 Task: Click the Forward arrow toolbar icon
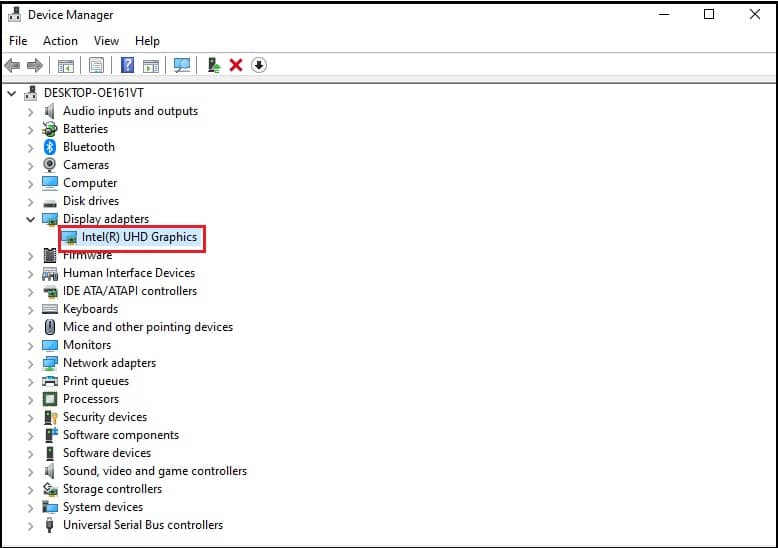[x=35, y=65]
